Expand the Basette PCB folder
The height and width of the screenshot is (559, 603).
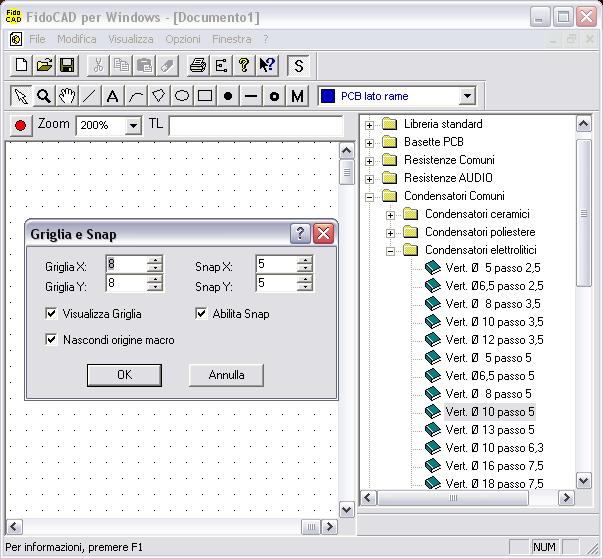369,143
